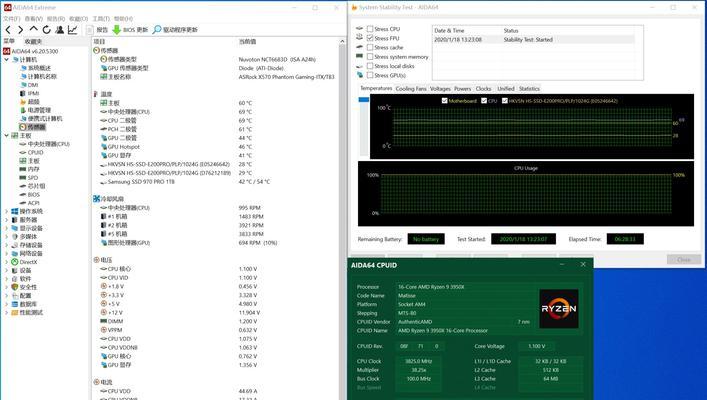Click the user silhouette toolbar icon
Viewport: 707px width, 400px height.
click(60, 30)
